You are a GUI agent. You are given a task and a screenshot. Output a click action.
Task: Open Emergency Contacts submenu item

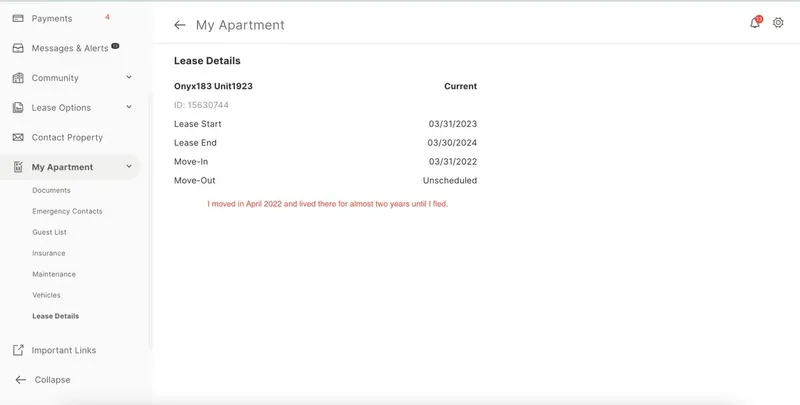tap(67, 211)
